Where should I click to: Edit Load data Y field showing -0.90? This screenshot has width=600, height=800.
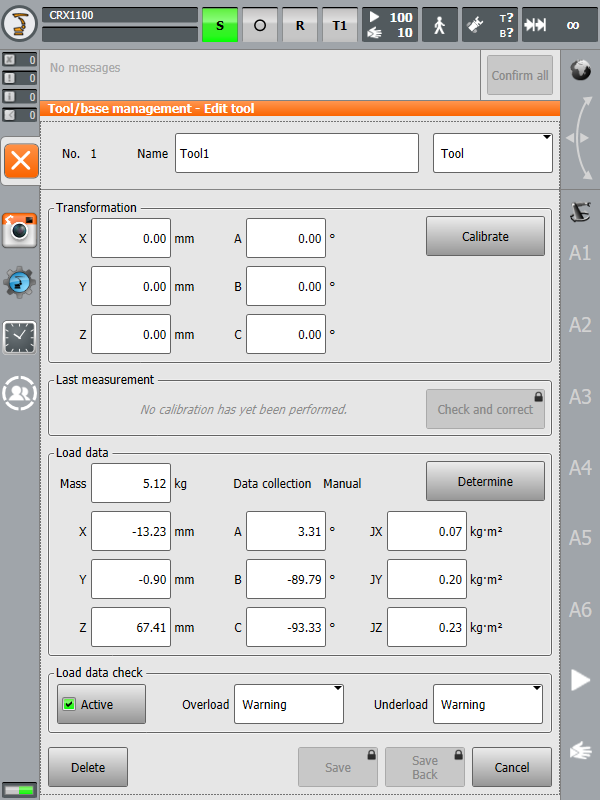(x=131, y=579)
